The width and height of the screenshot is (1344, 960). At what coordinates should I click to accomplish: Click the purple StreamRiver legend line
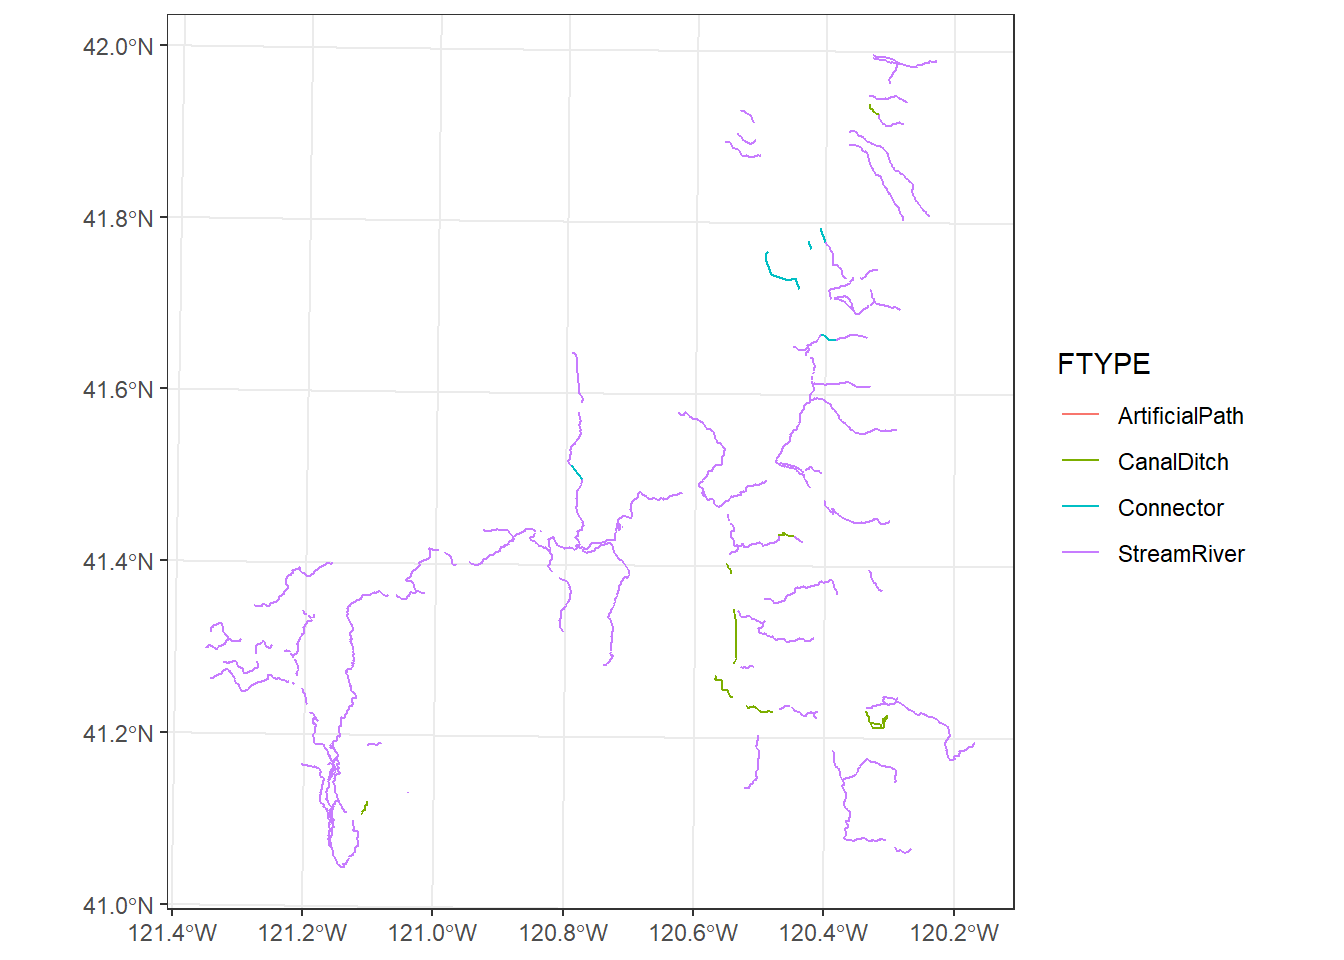1080,553
